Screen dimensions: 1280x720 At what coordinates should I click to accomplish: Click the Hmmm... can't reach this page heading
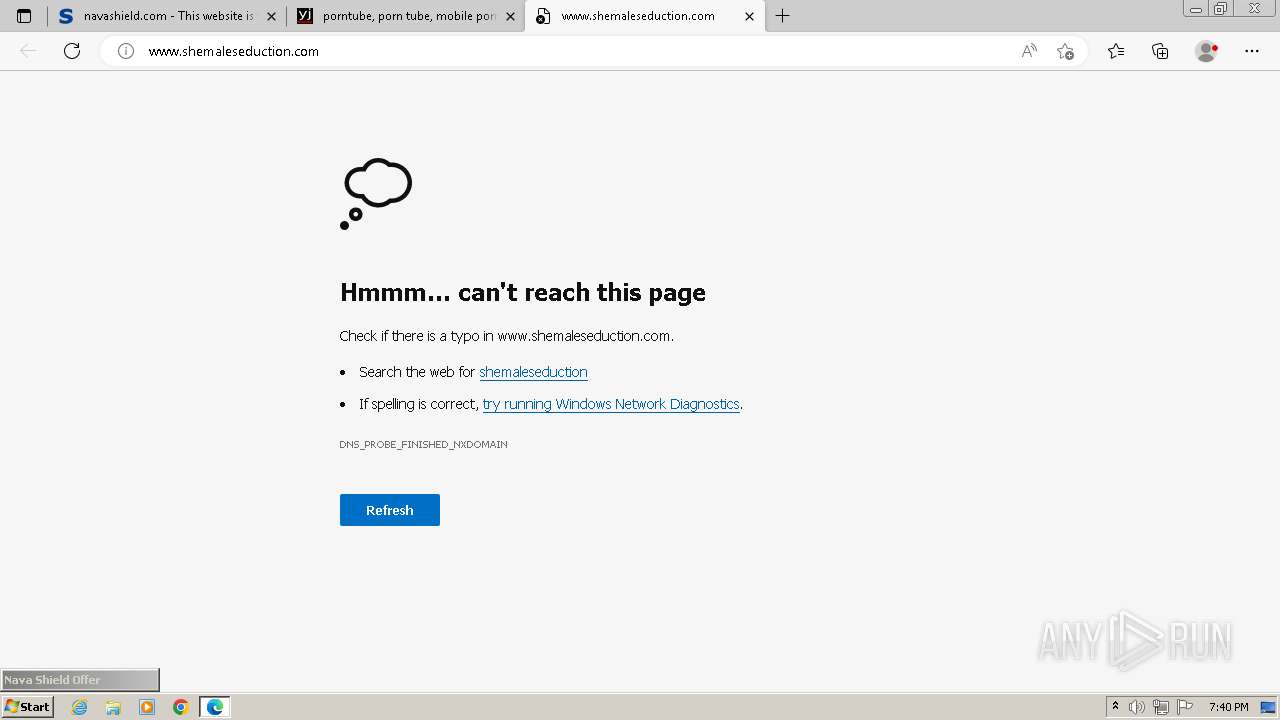tap(523, 292)
